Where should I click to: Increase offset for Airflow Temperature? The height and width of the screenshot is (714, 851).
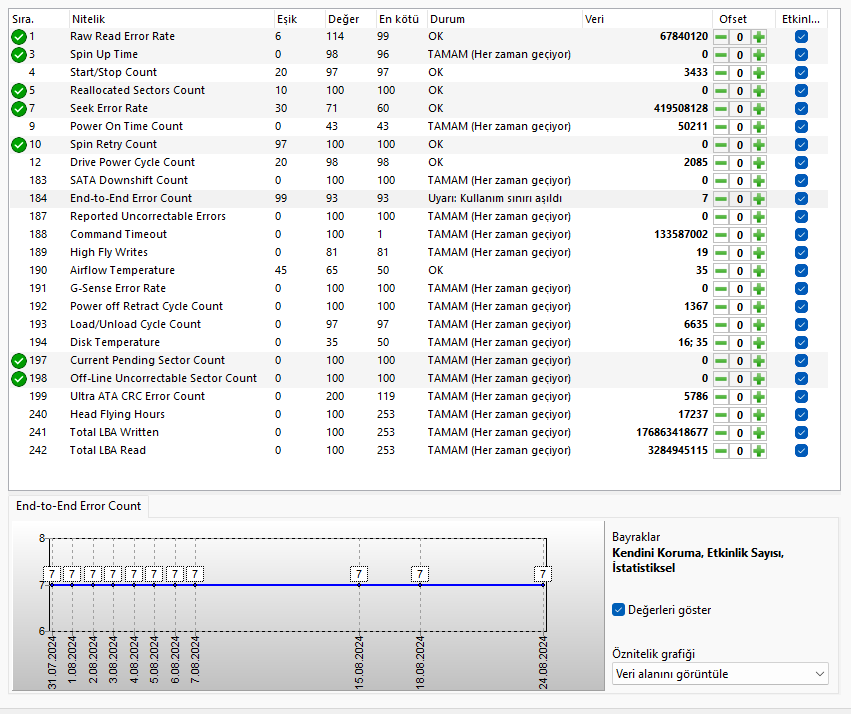[x=759, y=271]
